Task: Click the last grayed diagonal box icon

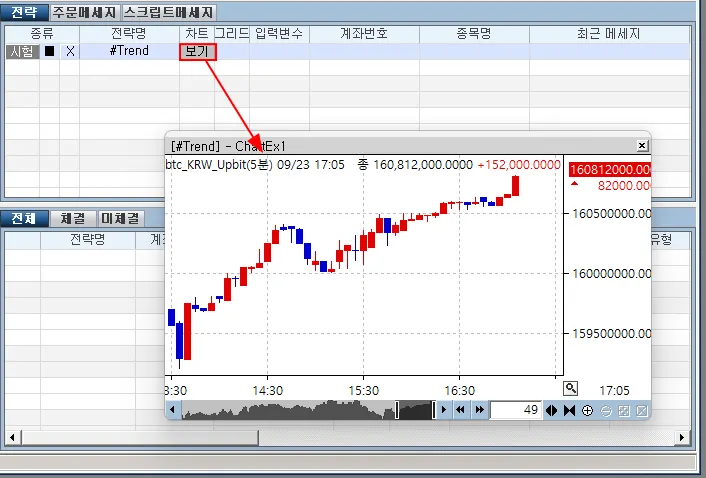Action: coord(642,410)
